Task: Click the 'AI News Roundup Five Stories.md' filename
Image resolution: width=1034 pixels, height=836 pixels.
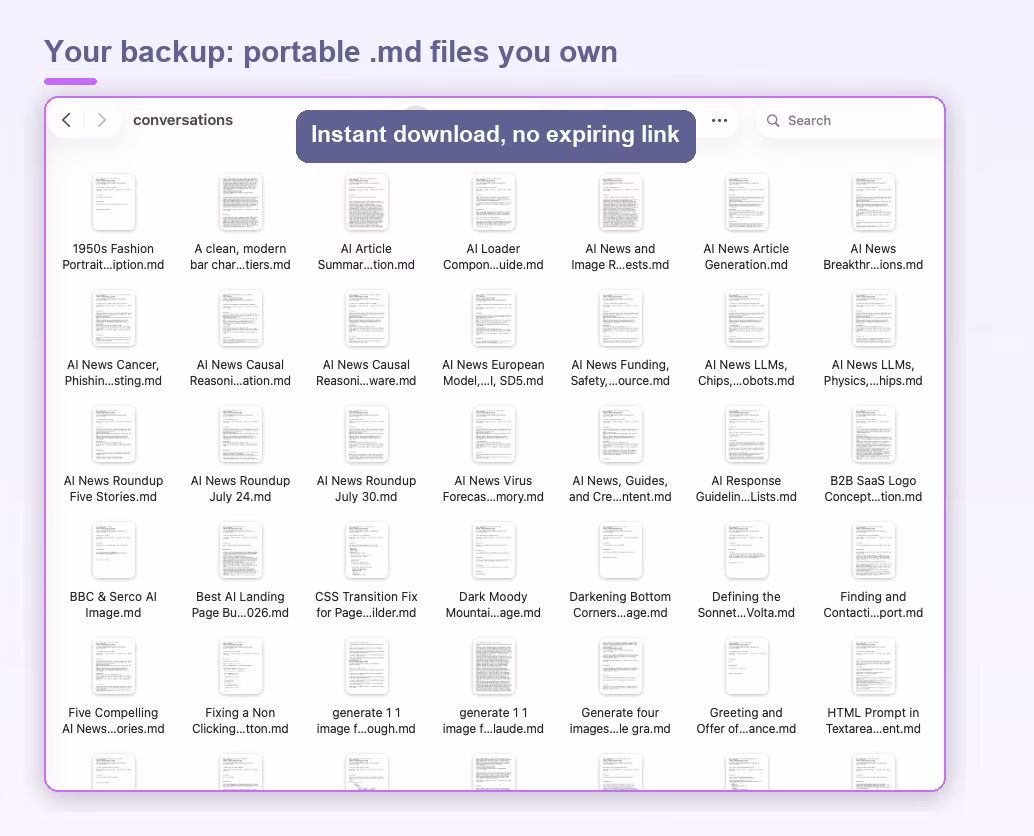Action: 113,489
